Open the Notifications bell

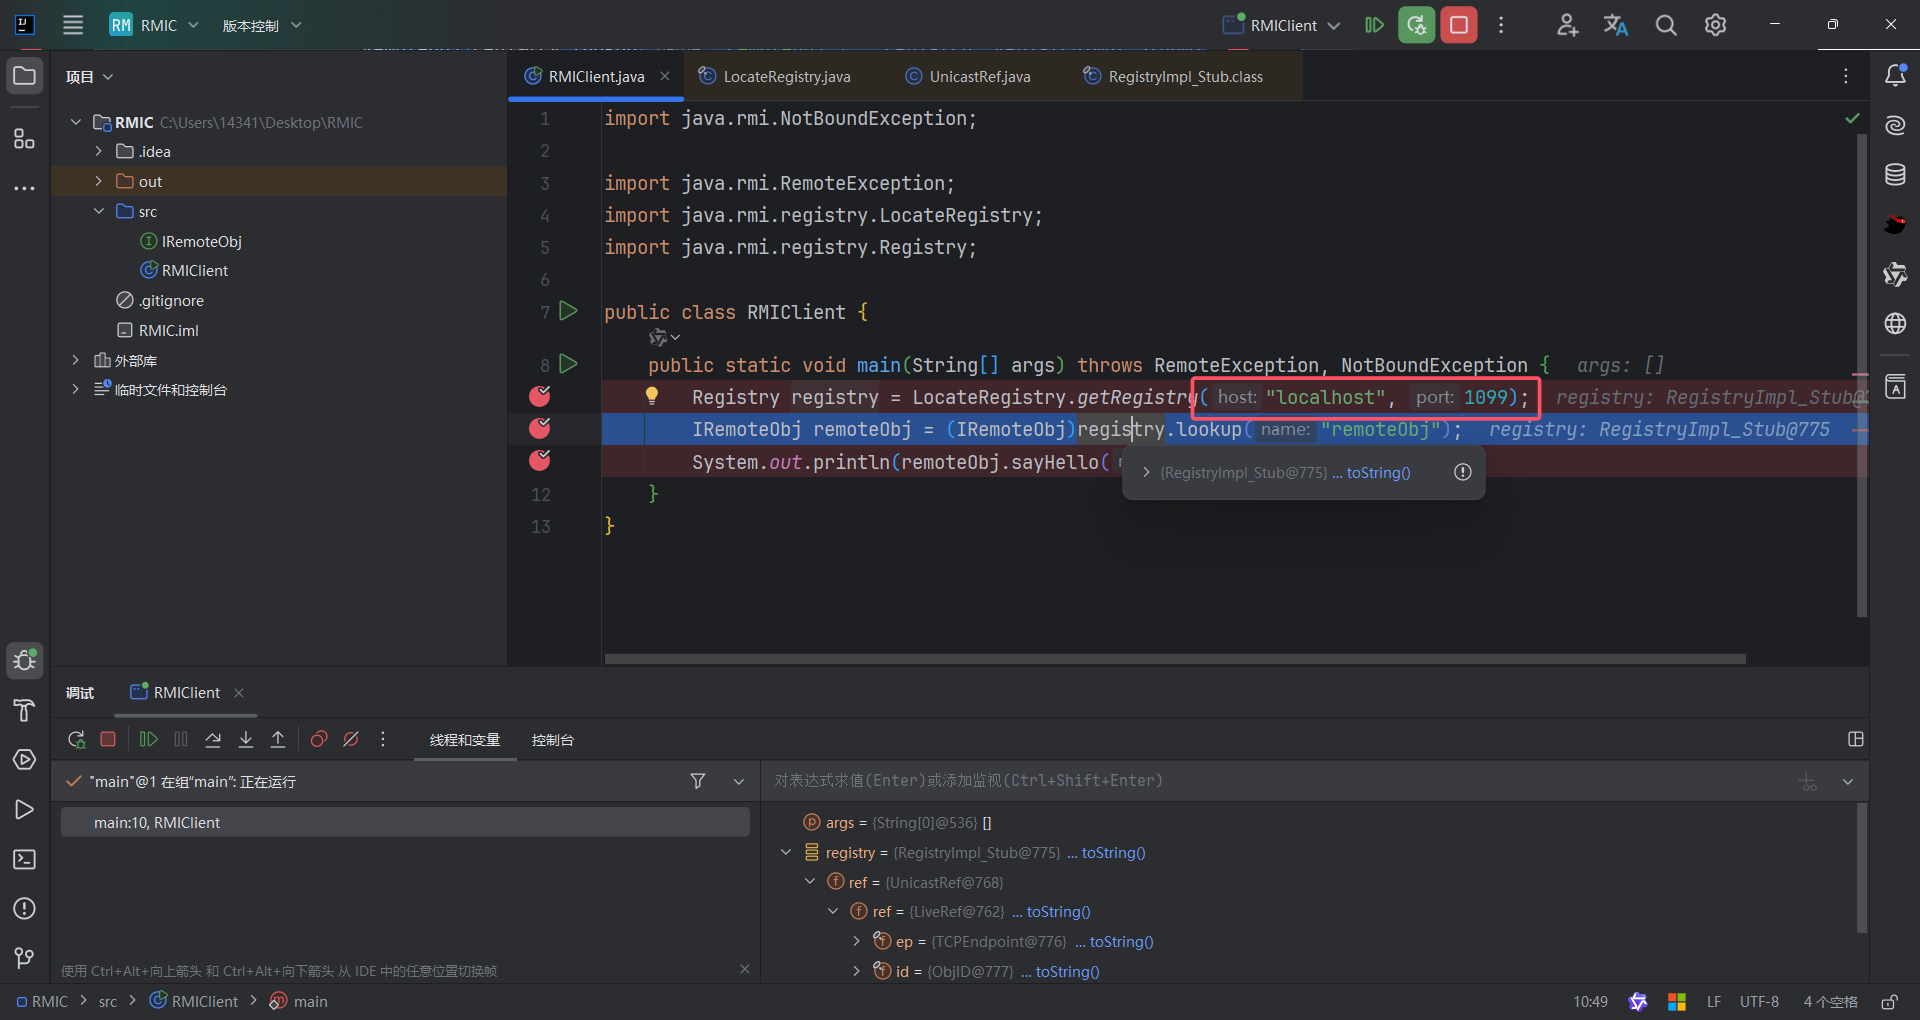[1895, 76]
